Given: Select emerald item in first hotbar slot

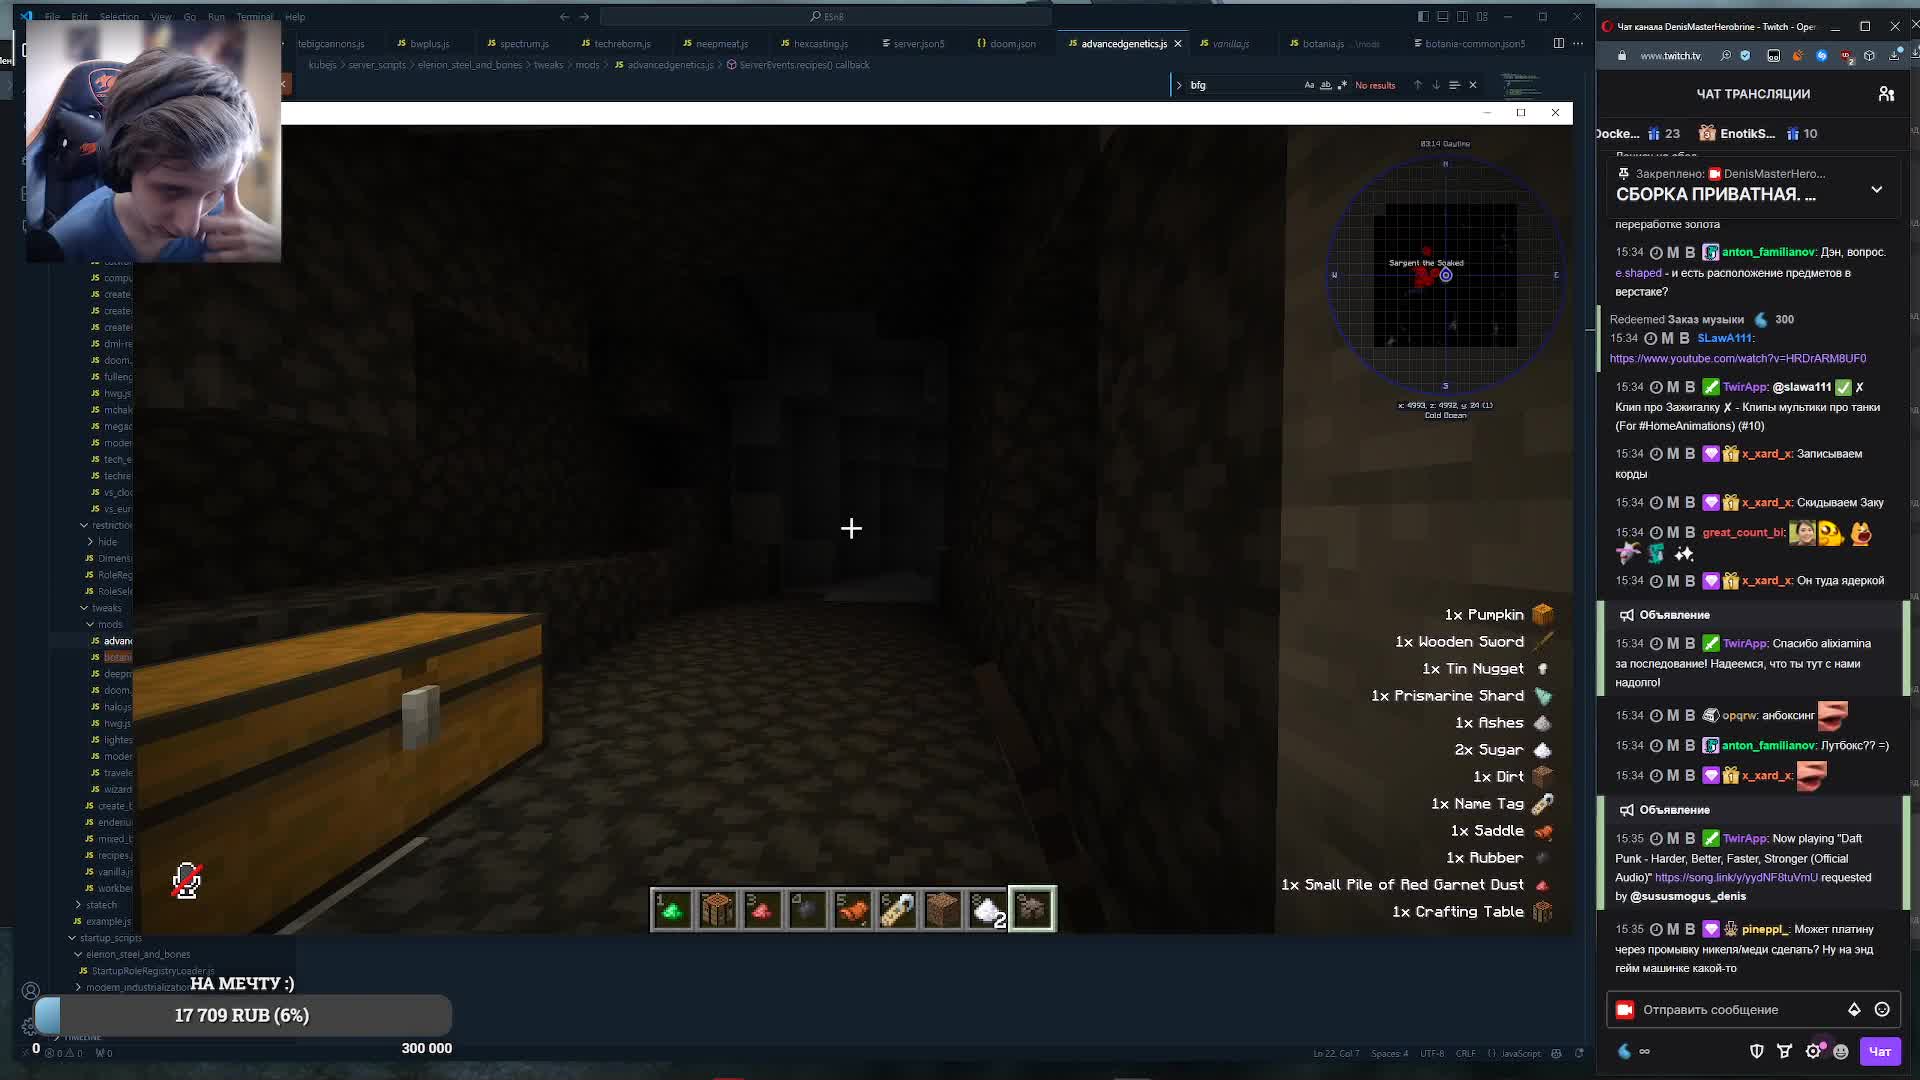Looking at the screenshot, I should click(672, 909).
